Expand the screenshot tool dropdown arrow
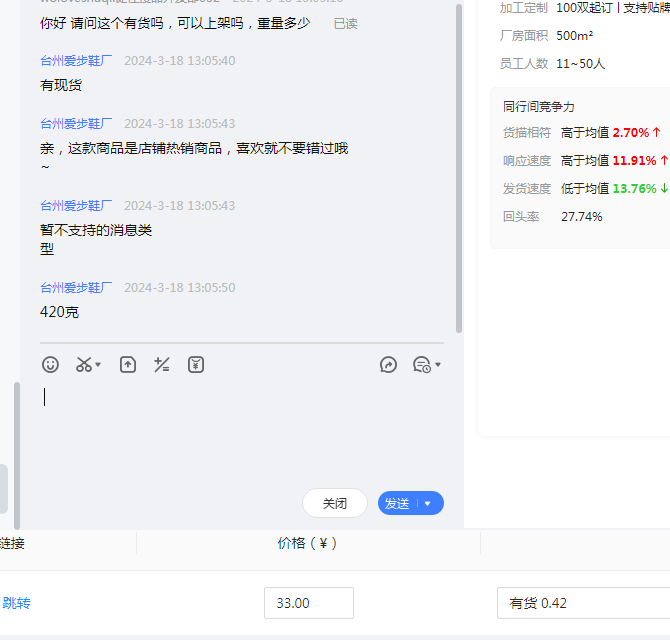 pyautogui.click(x=98, y=366)
